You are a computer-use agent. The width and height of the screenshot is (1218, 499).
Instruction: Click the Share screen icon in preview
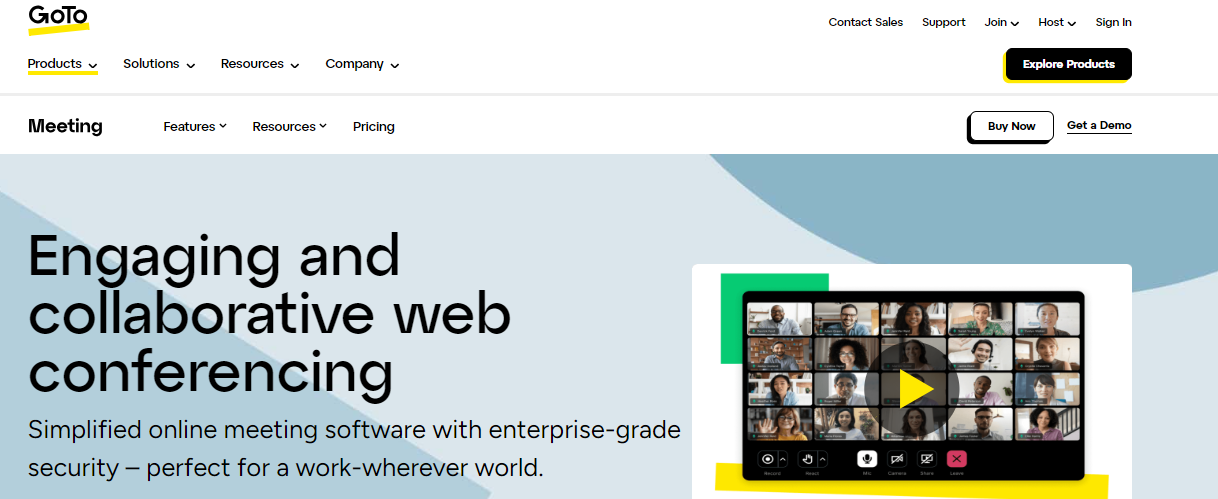click(x=927, y=459)
